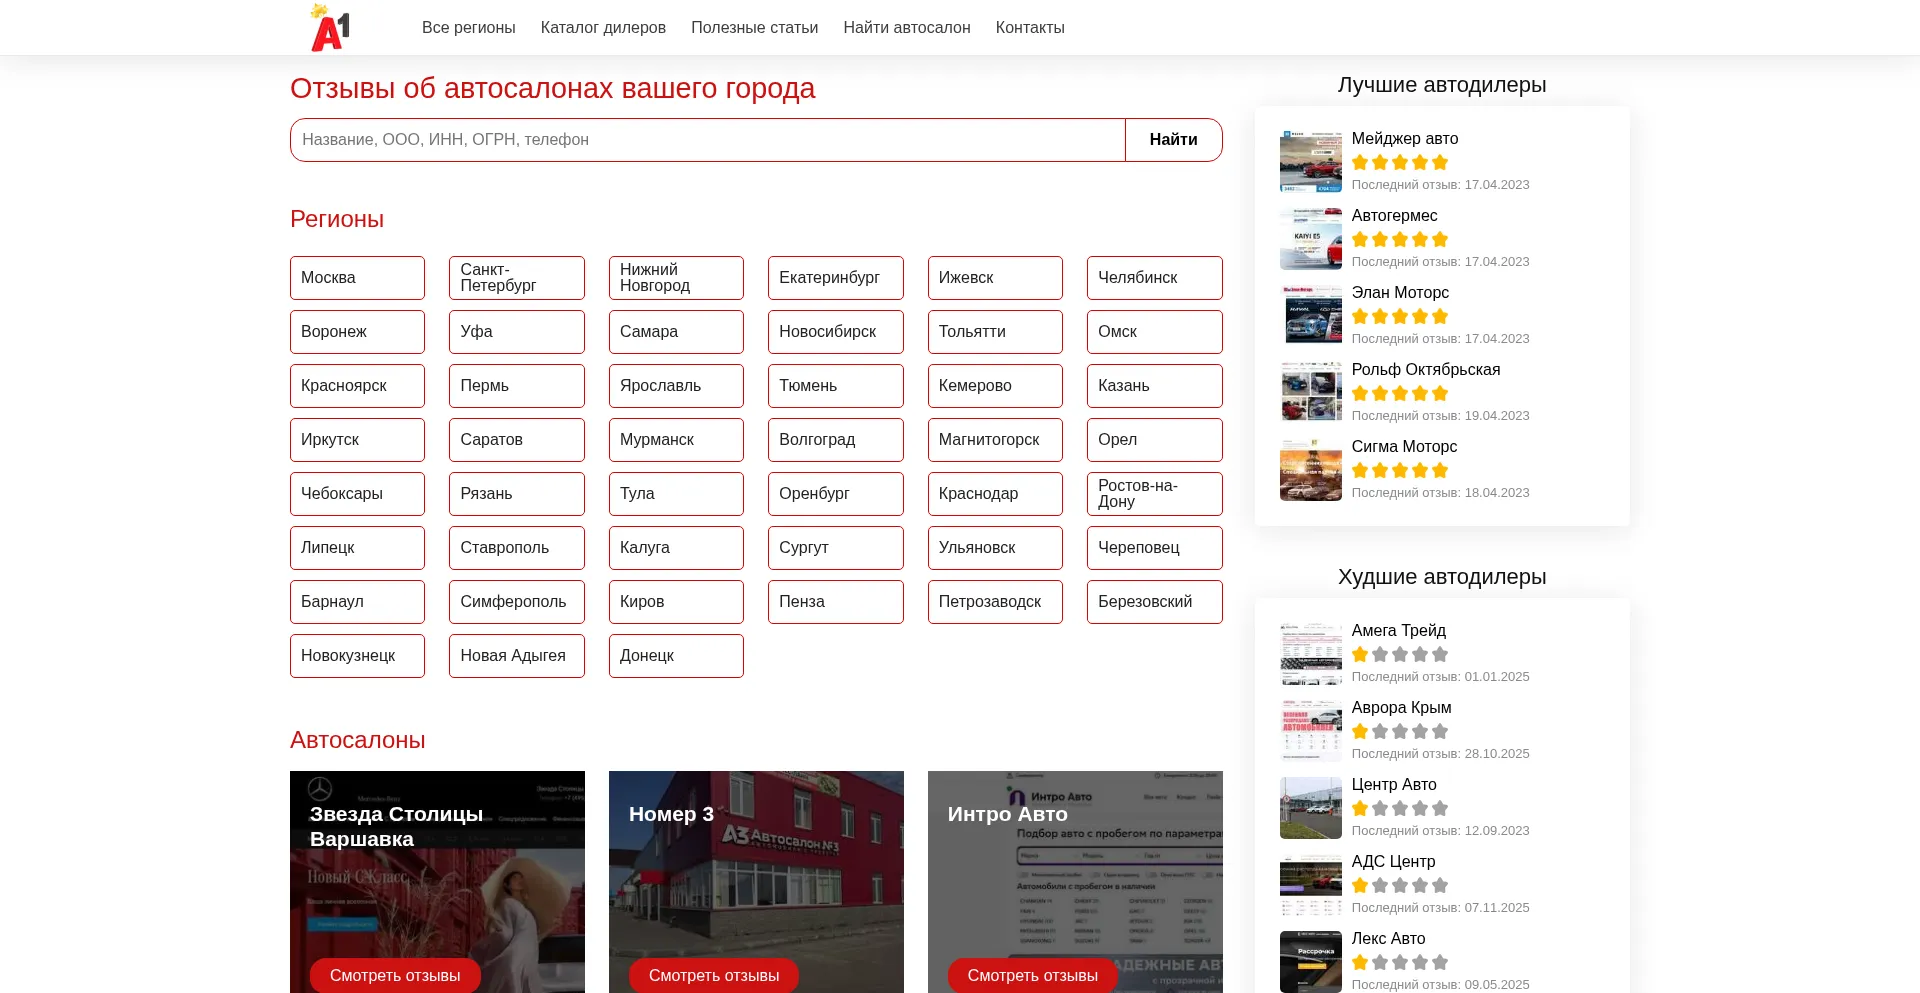The height and width of the screenshot is (993, 1920).
Task: Select the Москва region button
Action: [357, 278]
